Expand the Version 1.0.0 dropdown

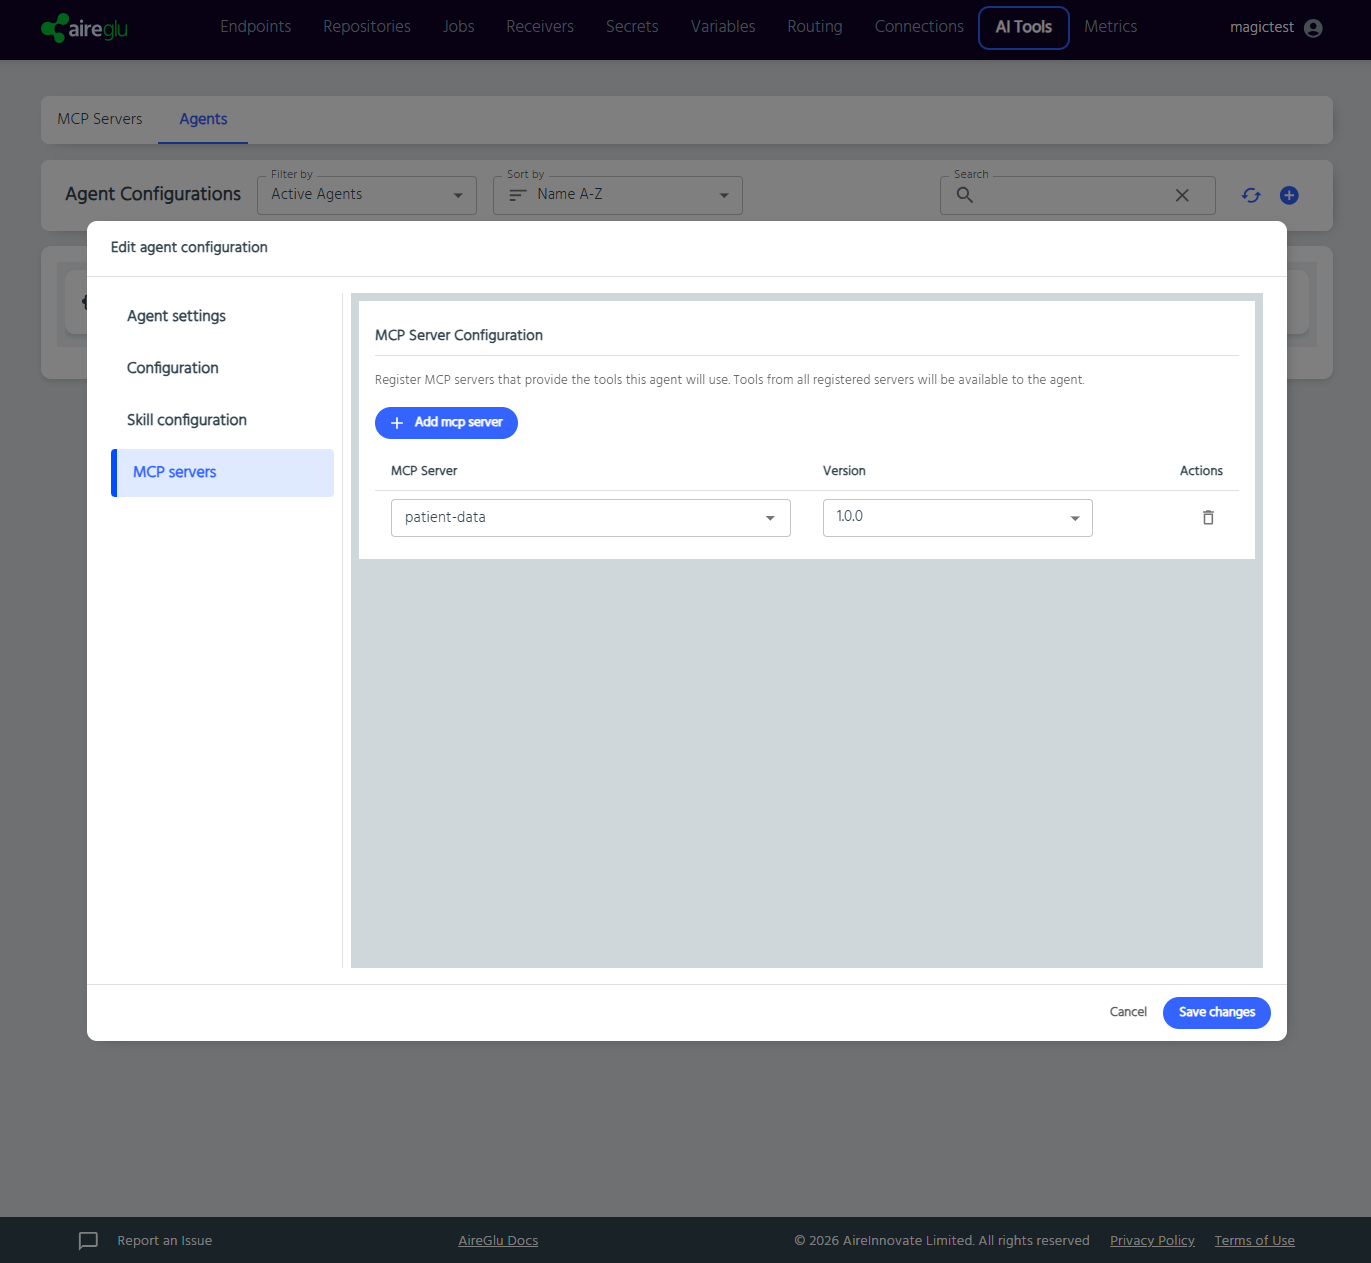tap(958, 518)
